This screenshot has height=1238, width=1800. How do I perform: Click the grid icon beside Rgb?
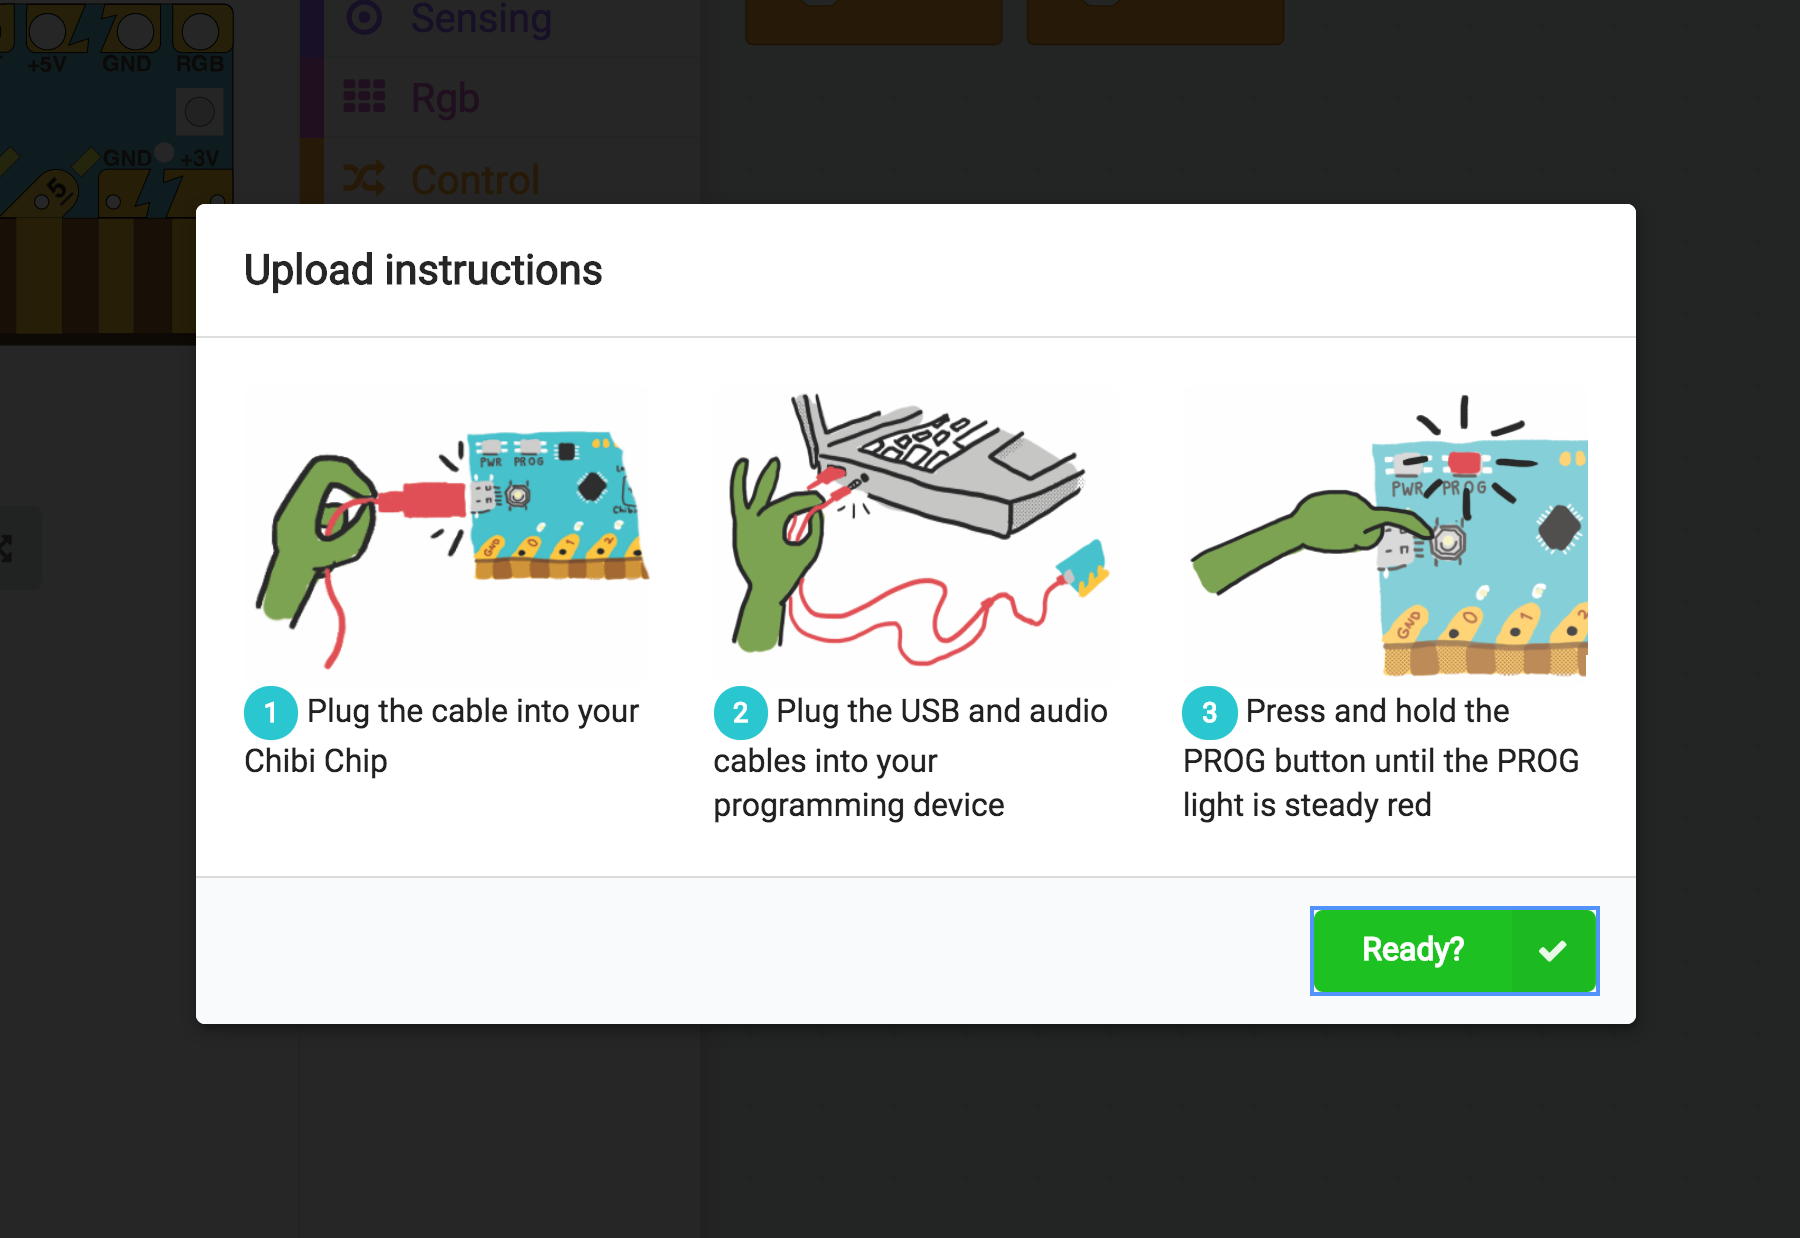click(366, 97)
